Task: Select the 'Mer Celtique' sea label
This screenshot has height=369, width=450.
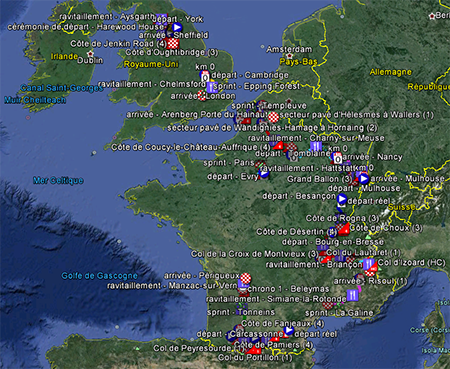Action: pyautogui.click(x=58, y=181)
